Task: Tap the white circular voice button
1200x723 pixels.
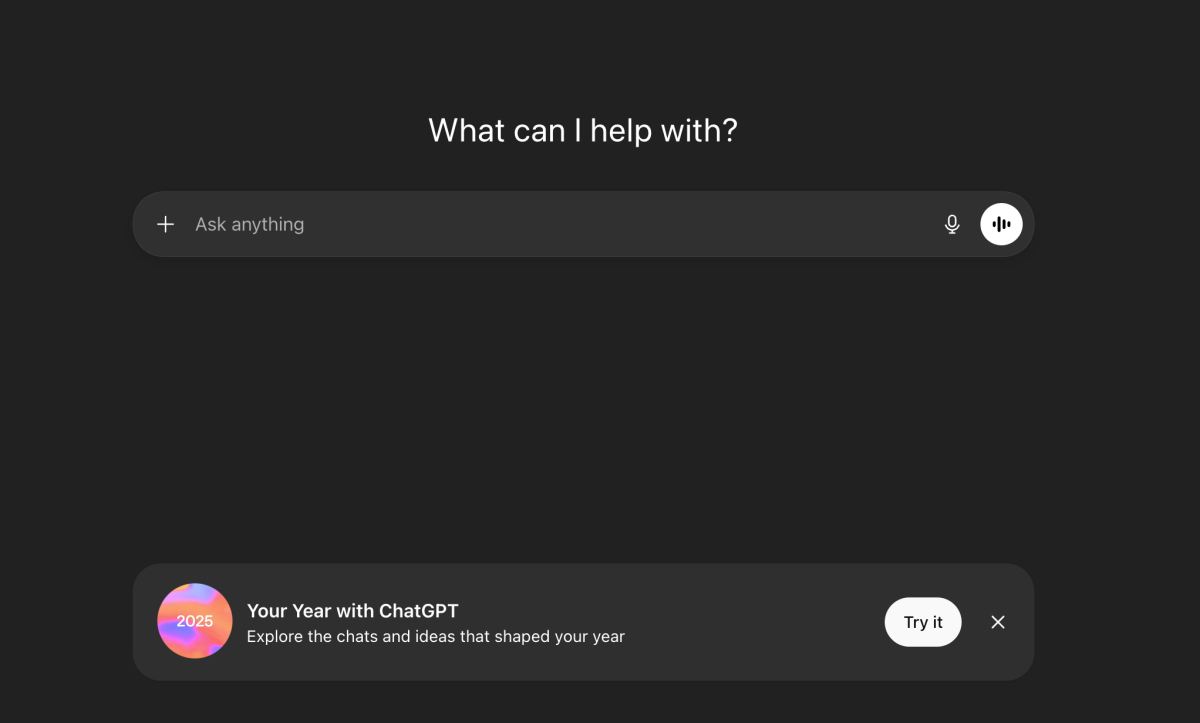Action: tap(1001, 224)
